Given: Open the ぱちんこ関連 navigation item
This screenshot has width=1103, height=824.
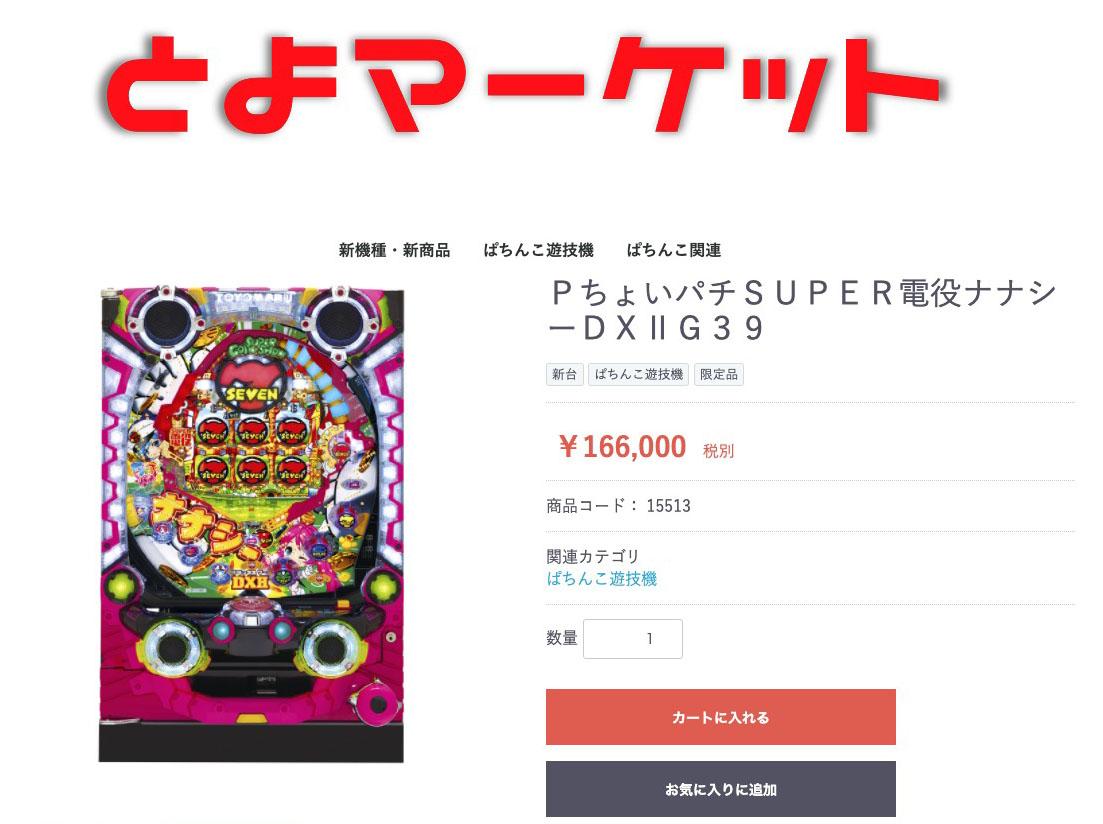Looking at the screenshot, I should [673, 250].
